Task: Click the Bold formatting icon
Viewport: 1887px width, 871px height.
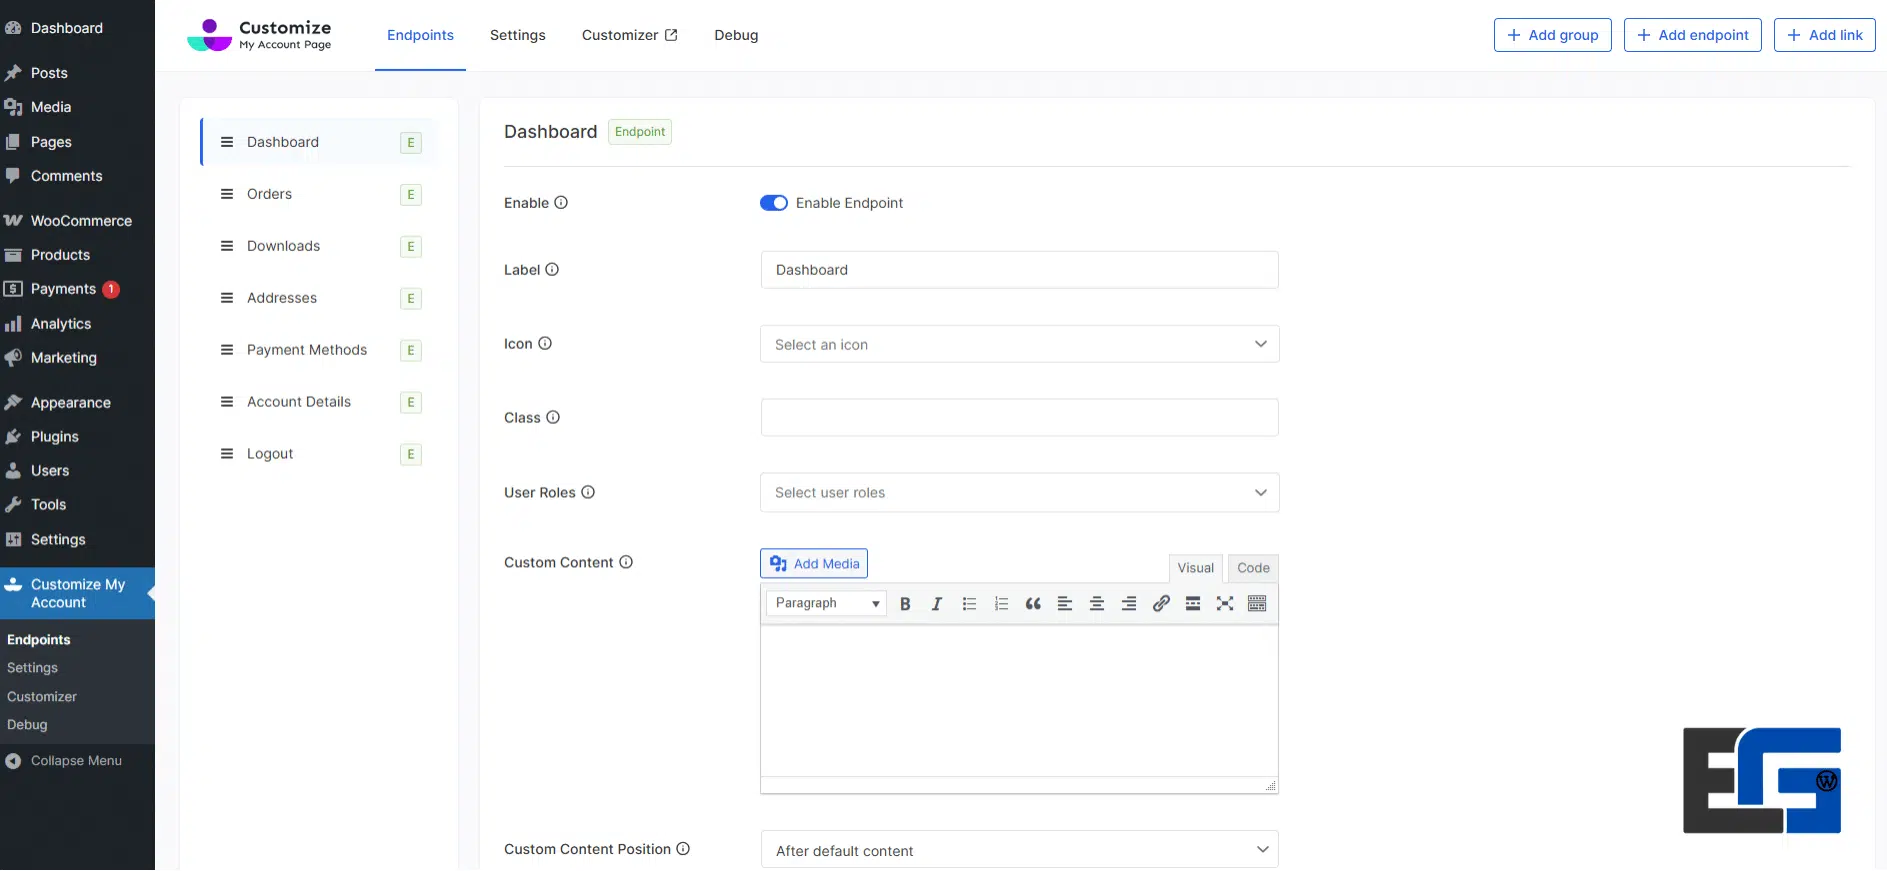Action: [x=905, y=604]
